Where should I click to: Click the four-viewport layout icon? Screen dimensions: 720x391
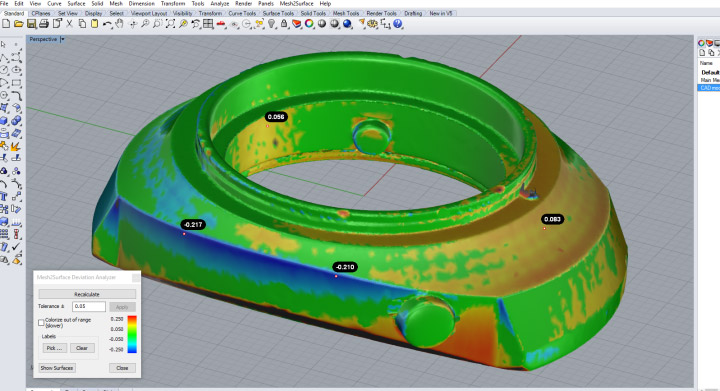pos(208,24)
